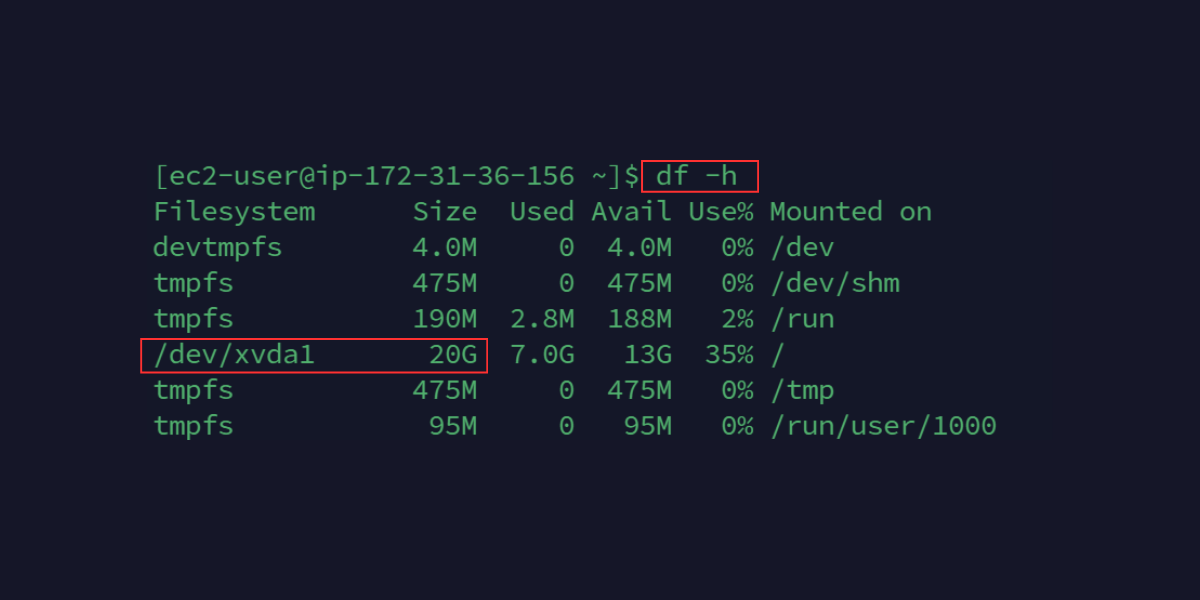Select the /dev/shm mount point
This screenshot has height=600, width=1200.
click(x=834, y=283)
